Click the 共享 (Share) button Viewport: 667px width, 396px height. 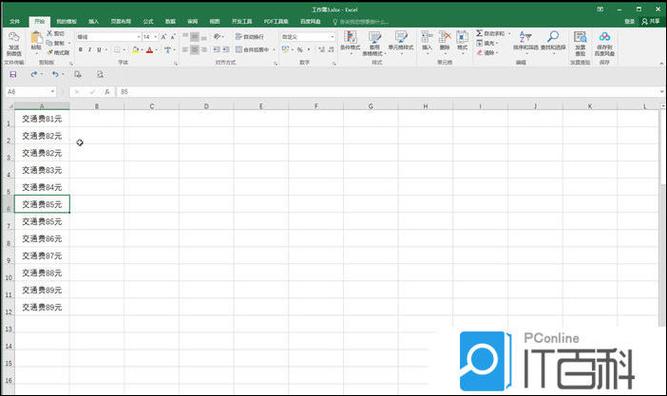(650, 21)
